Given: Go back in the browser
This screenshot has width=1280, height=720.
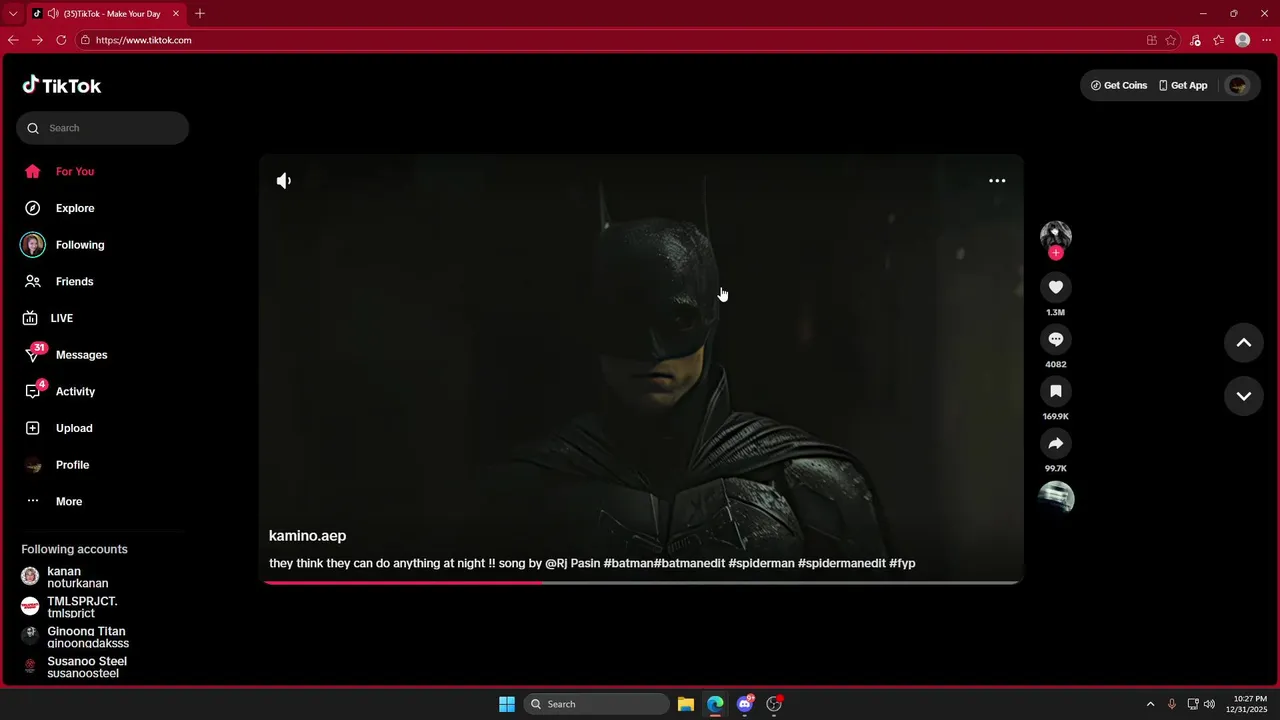Looking at the screenshot, I should point(13,40).
